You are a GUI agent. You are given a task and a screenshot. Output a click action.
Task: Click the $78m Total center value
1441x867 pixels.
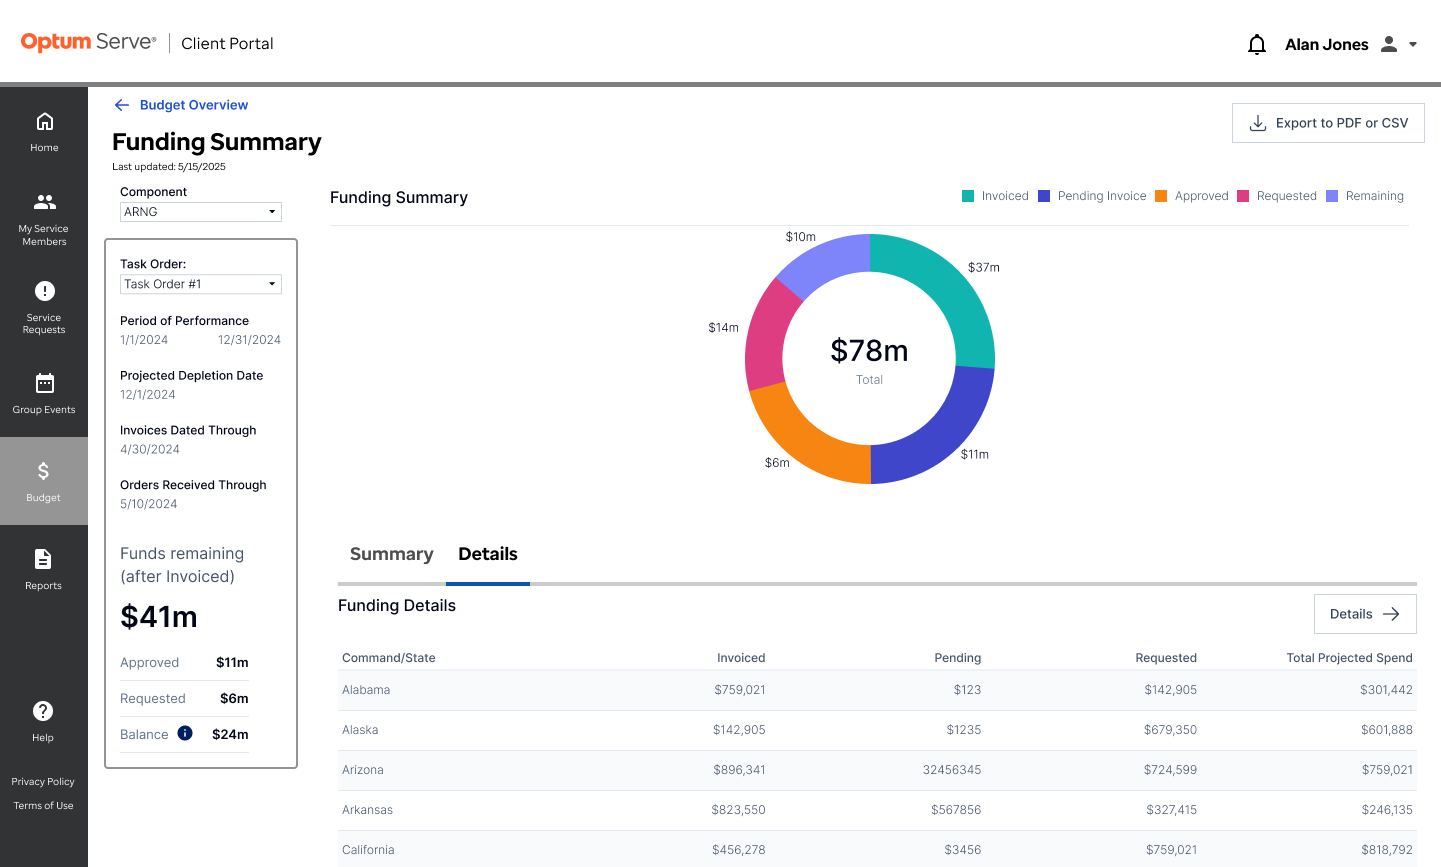[869, 351]
